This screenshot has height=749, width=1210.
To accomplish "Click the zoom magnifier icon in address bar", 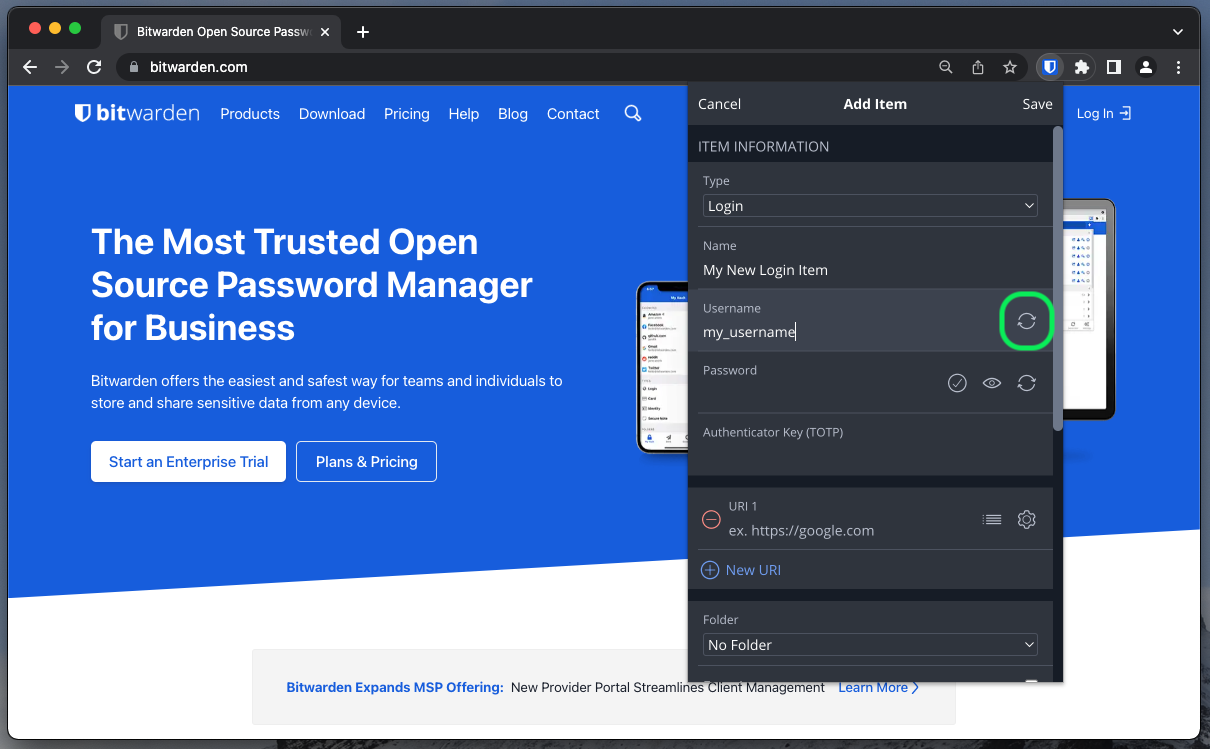I will pos(946,67).
